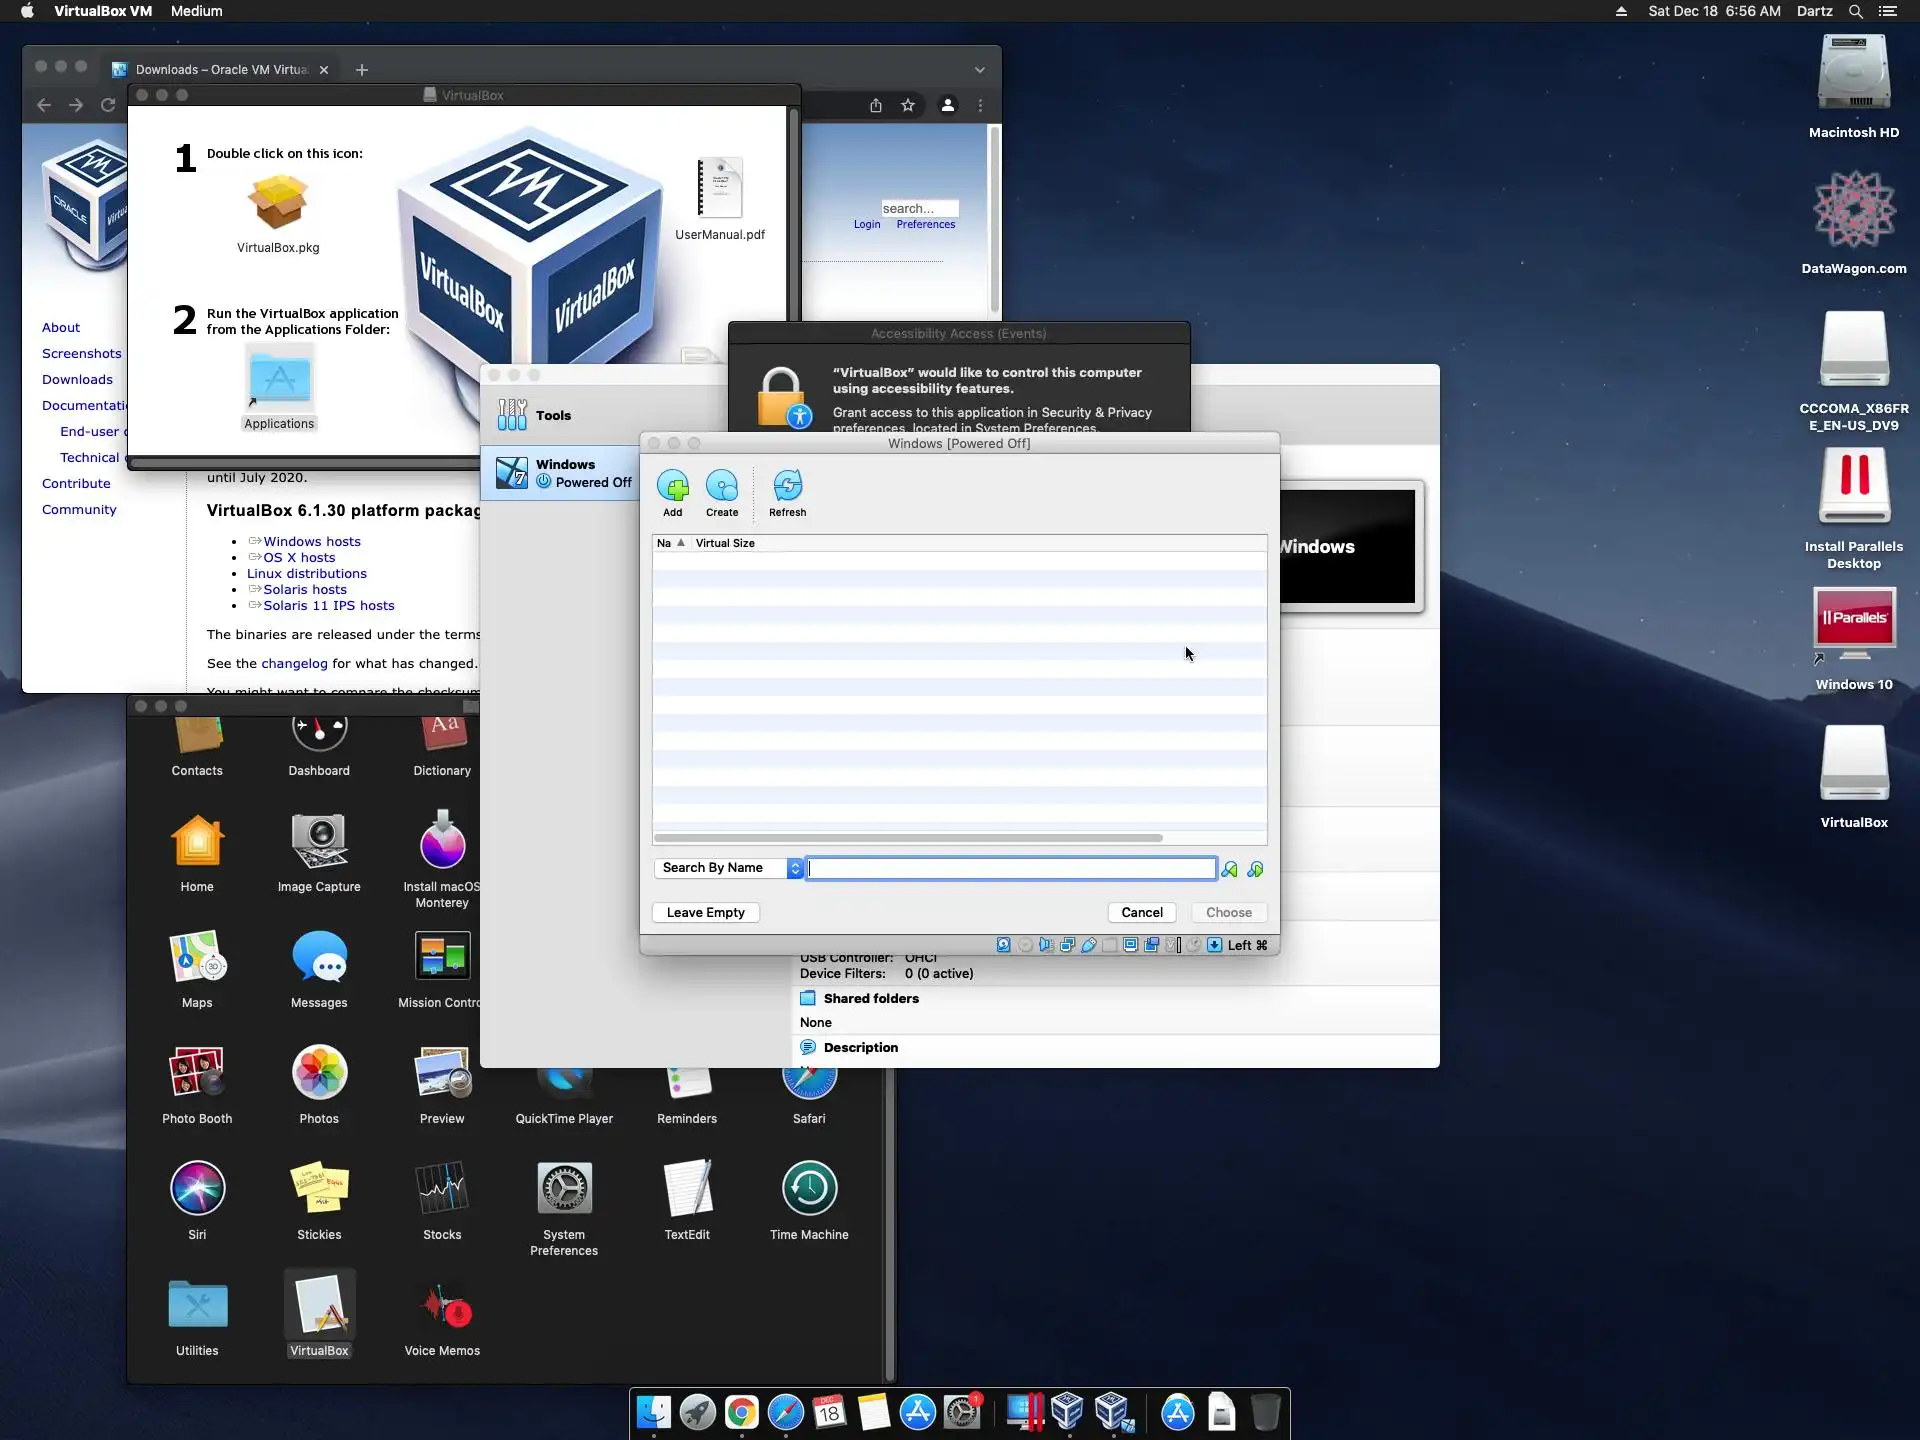Click the search-previous magnifier icon
This screenshot has width=1920, height=1440.
[x=1229, y=869]
